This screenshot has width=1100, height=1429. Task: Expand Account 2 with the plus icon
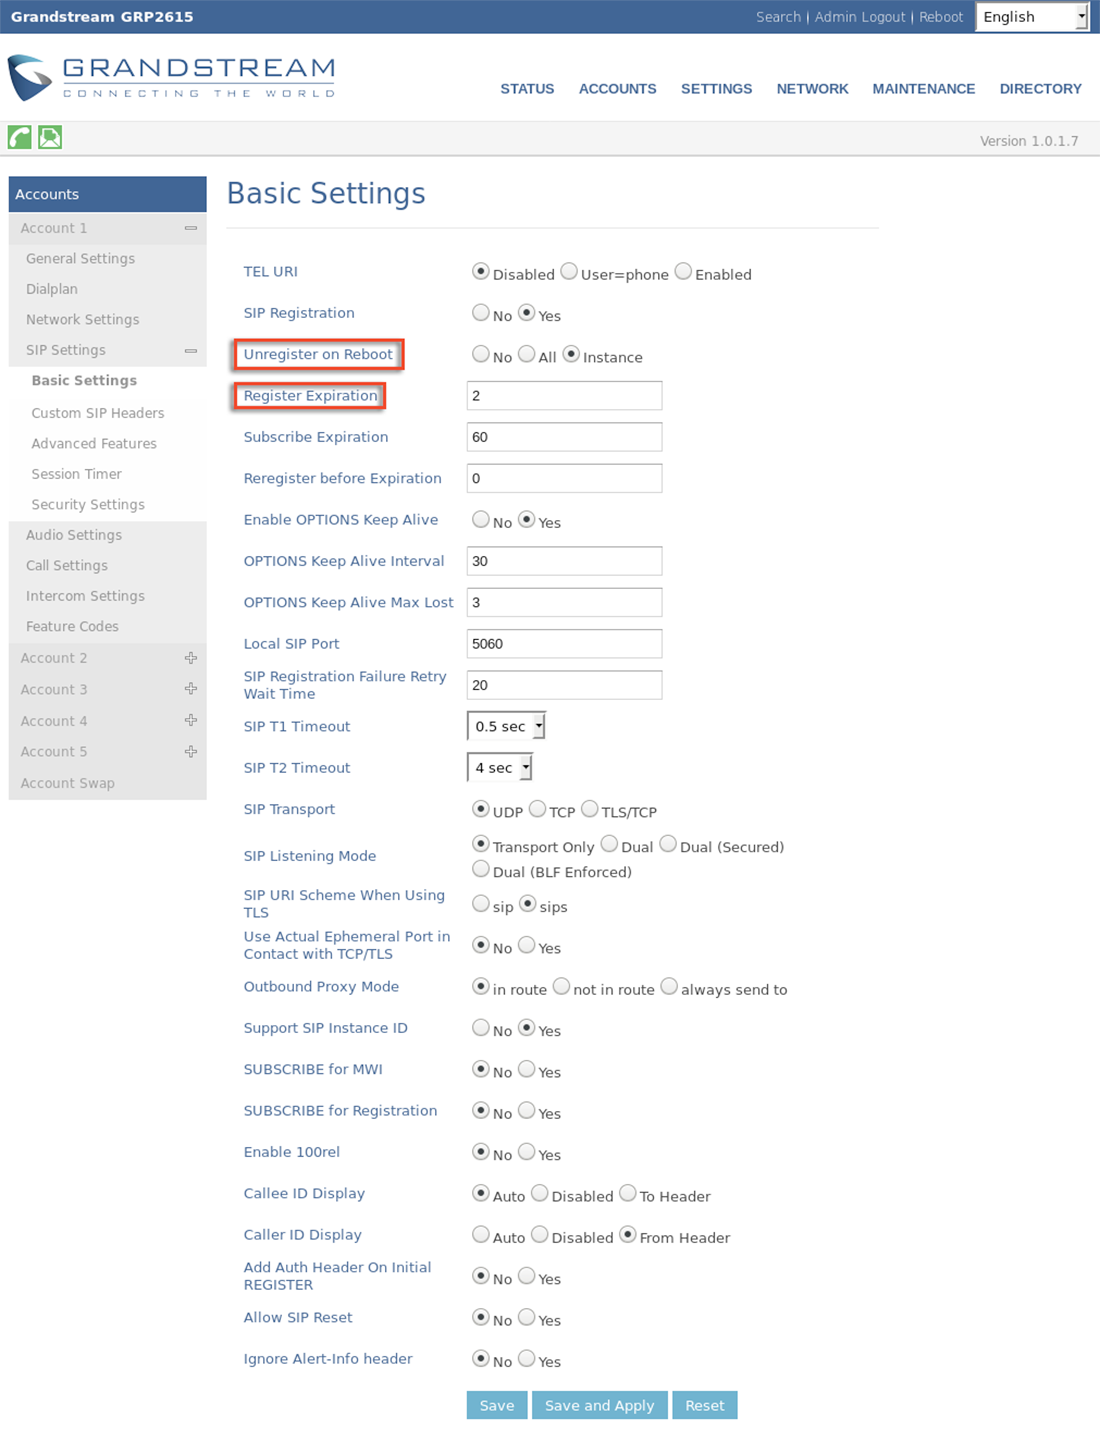pos(190,658)
